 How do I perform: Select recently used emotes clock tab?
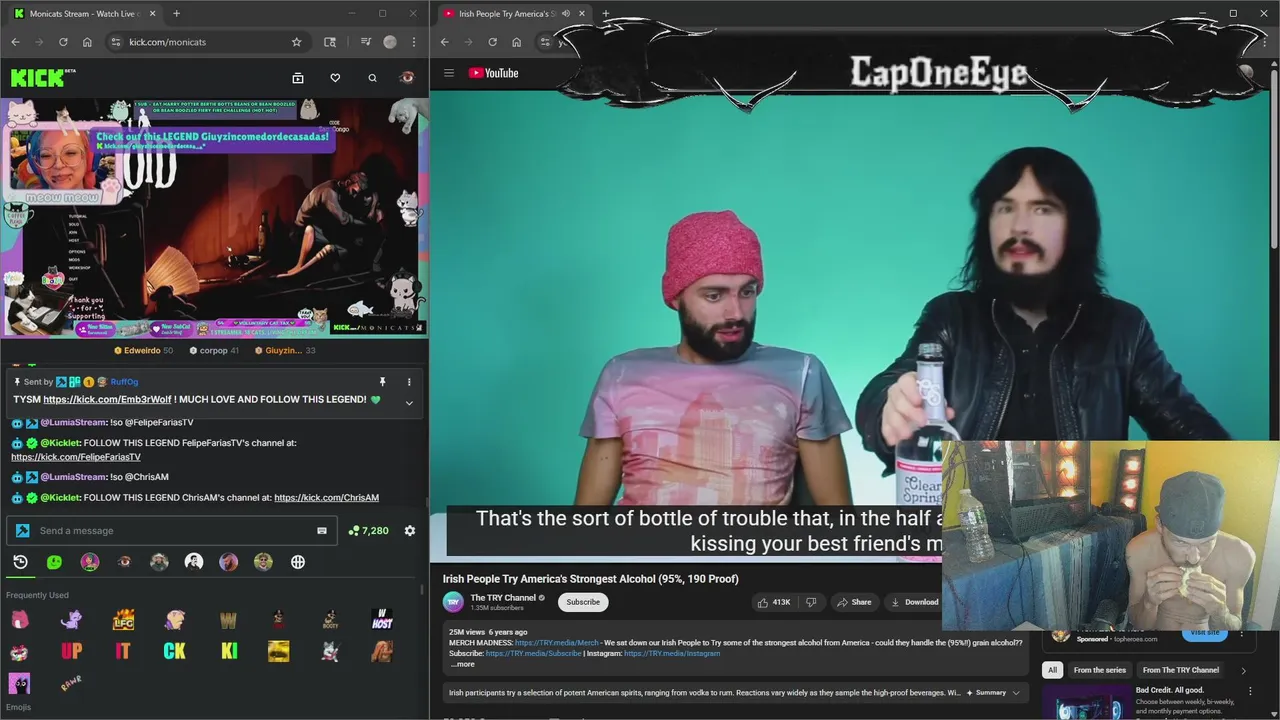pos(20,562)
